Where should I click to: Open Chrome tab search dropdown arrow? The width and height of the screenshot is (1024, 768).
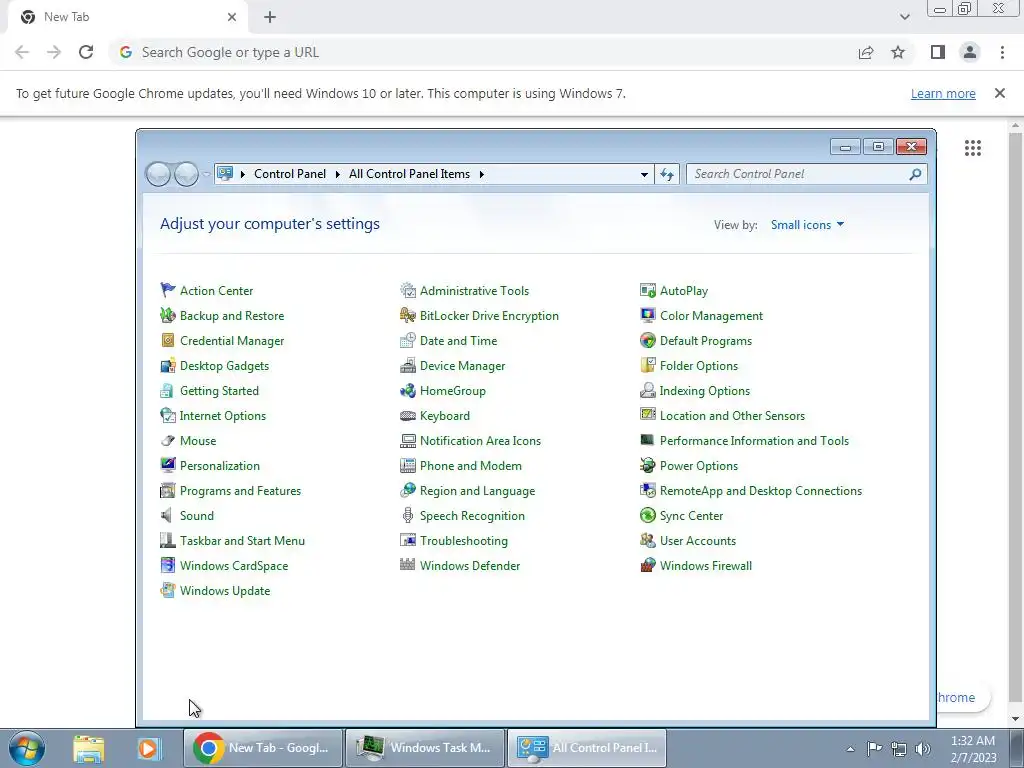904,17
